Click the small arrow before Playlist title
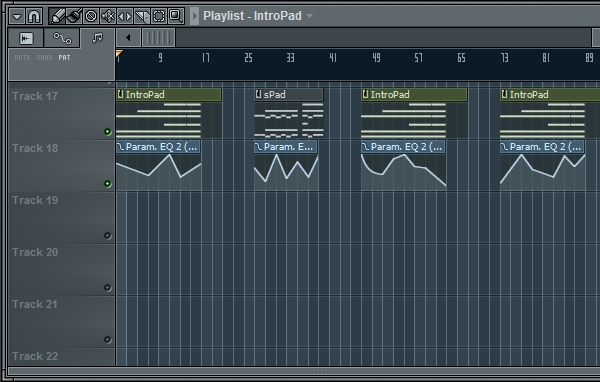This screenshot has height=382, width=600. point(194,16)
